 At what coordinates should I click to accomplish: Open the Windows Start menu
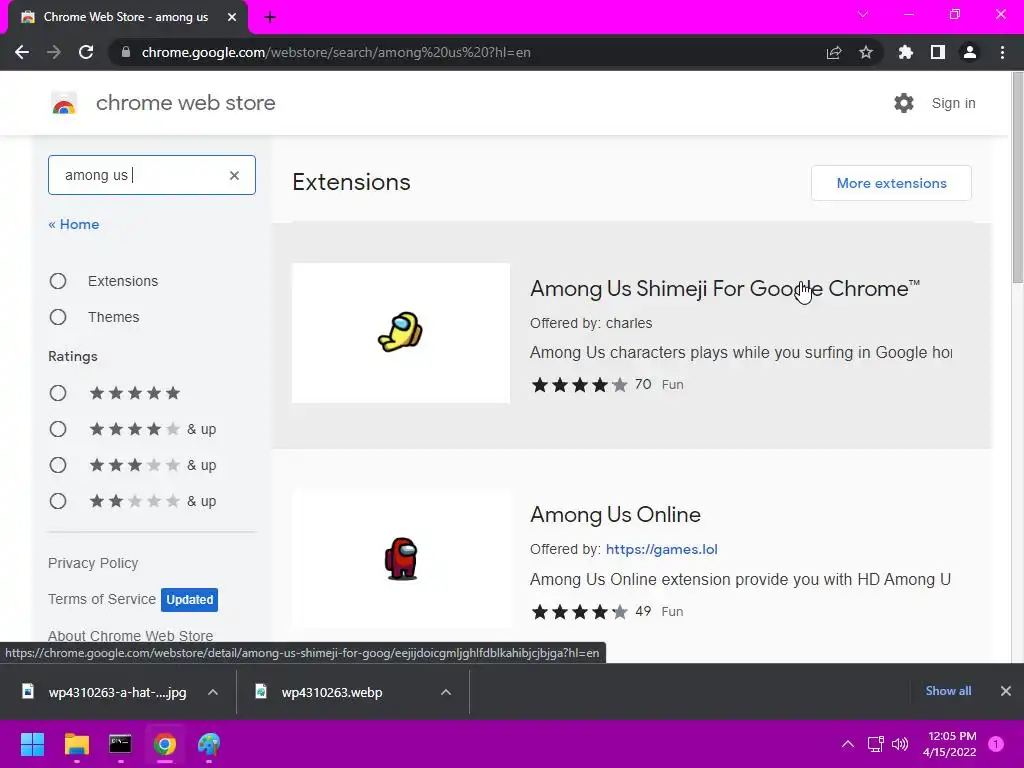(32, 744)
